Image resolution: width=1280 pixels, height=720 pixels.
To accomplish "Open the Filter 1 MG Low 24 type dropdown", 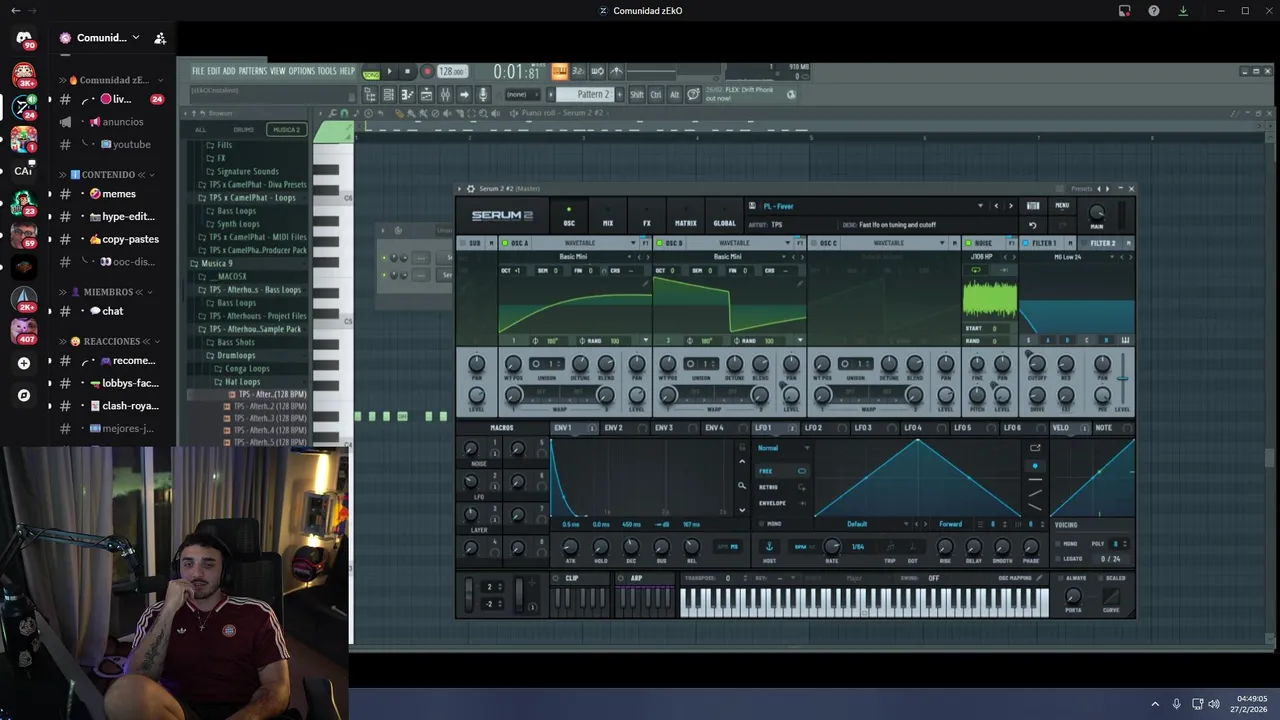I will 1068,257.
